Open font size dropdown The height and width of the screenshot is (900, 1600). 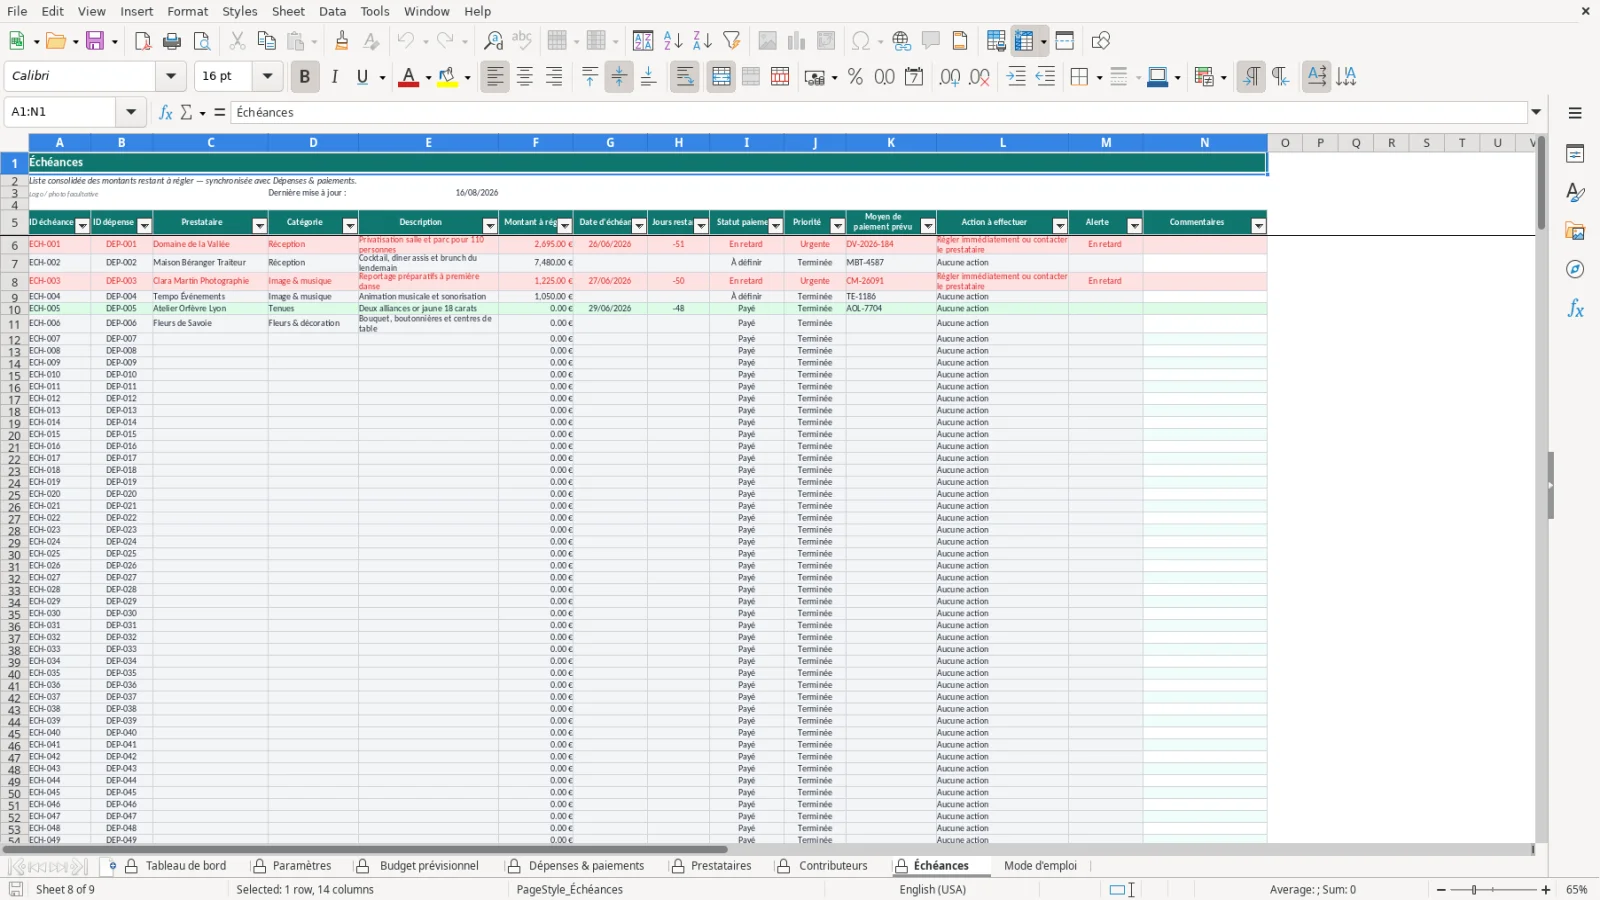(x=267, y=76)
